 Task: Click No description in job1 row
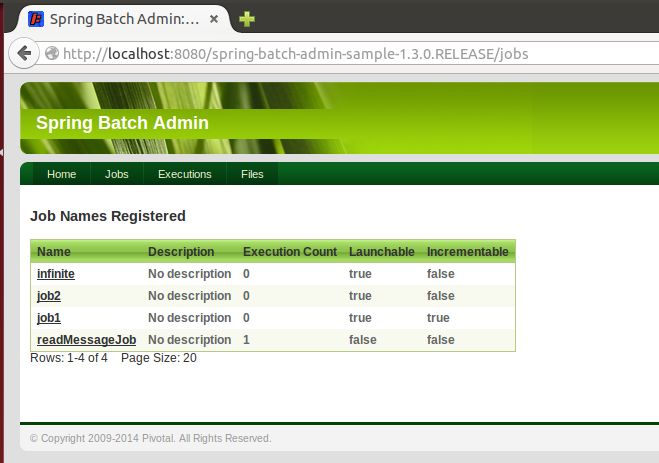[x=190, y=318]
